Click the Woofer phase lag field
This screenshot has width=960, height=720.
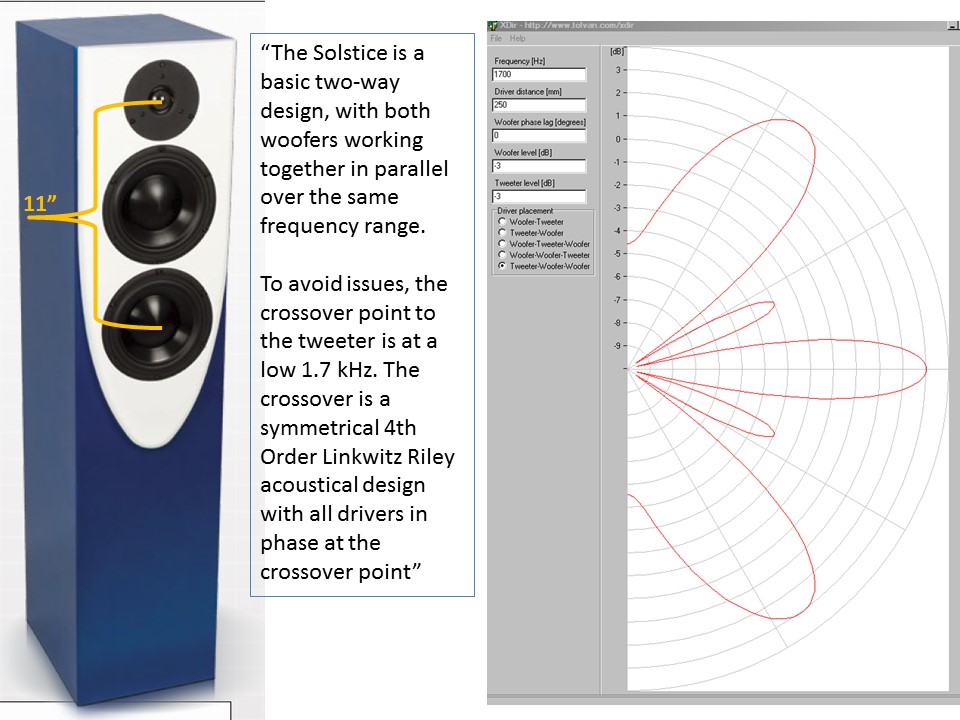539,135
